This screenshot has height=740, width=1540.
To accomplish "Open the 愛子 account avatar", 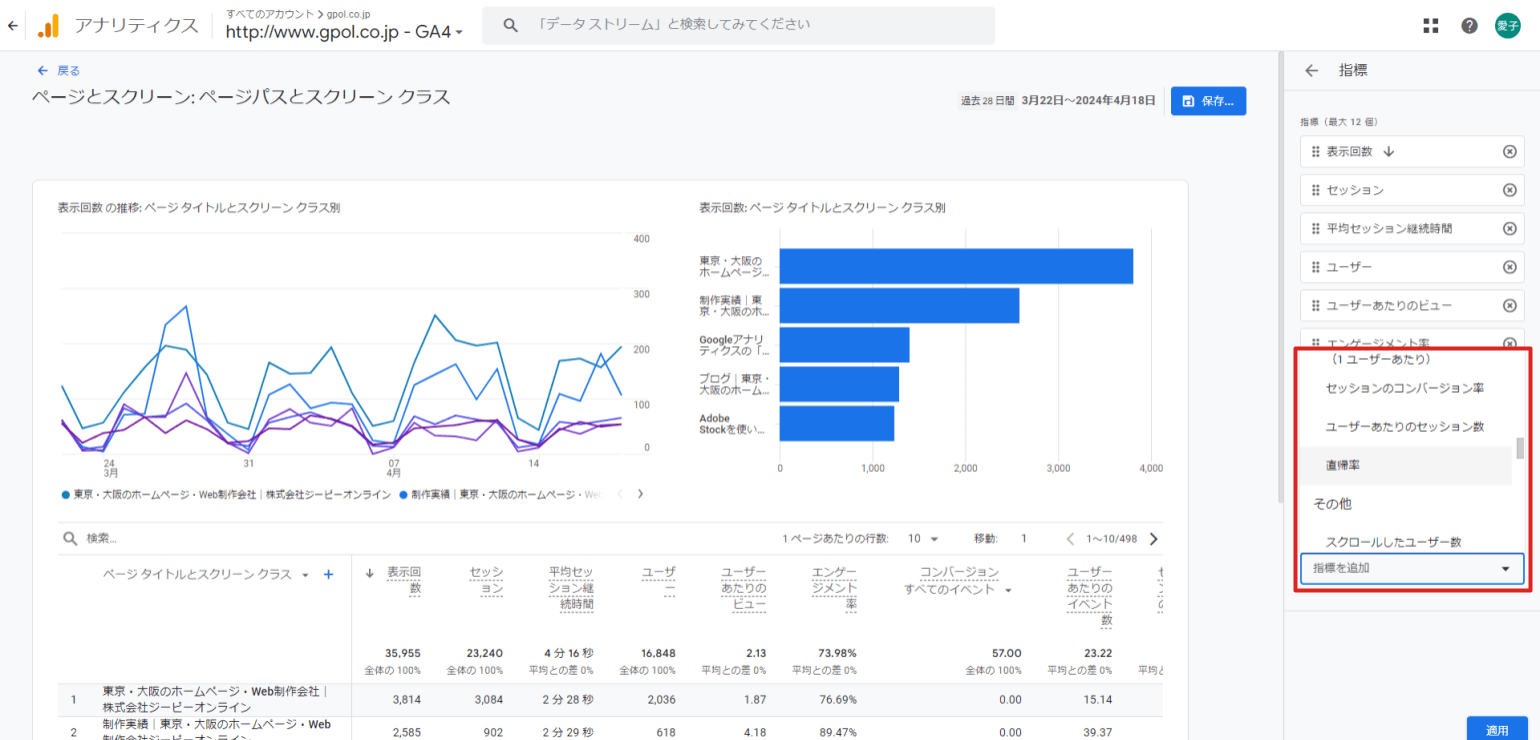I will click(1507, 26).
